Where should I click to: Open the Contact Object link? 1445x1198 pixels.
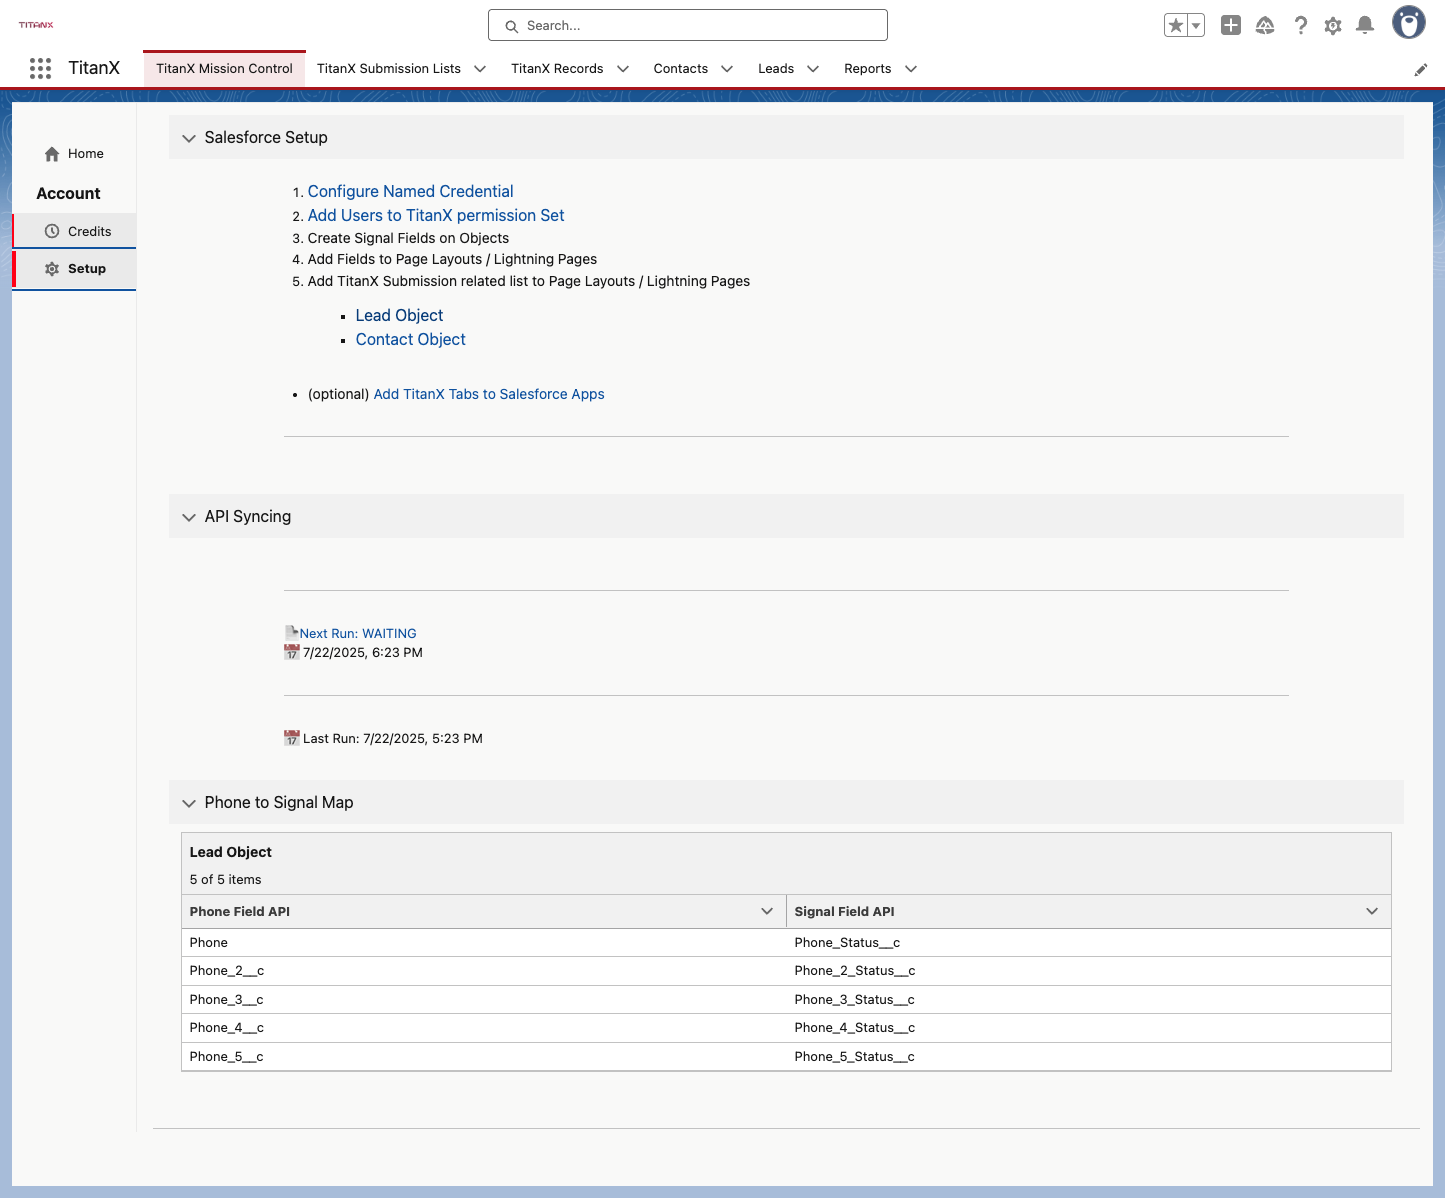411,339
